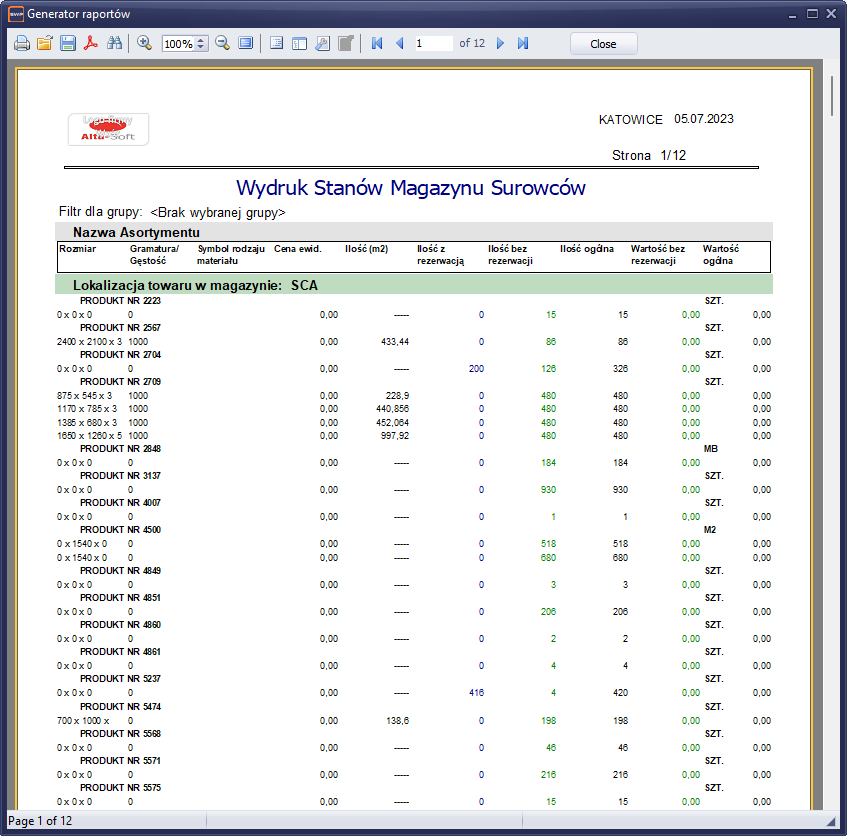The width and height of the screenshot is (847, 836).
Task: Advance to the next page
Action: point(500,44)
